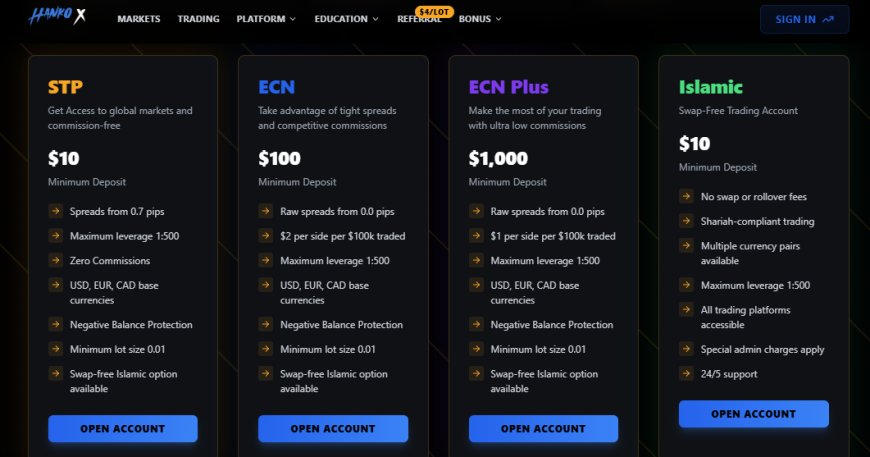Go to the Markets menu item

point(139,19)
